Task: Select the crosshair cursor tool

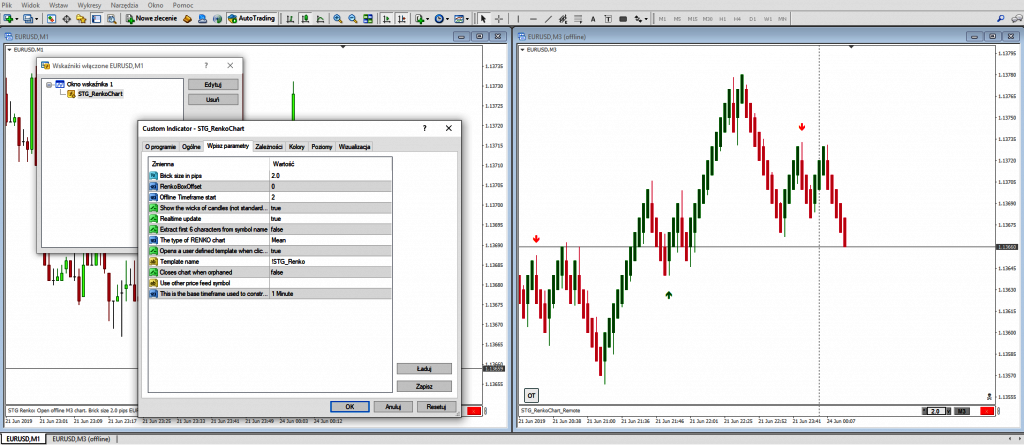Action: 499,18
